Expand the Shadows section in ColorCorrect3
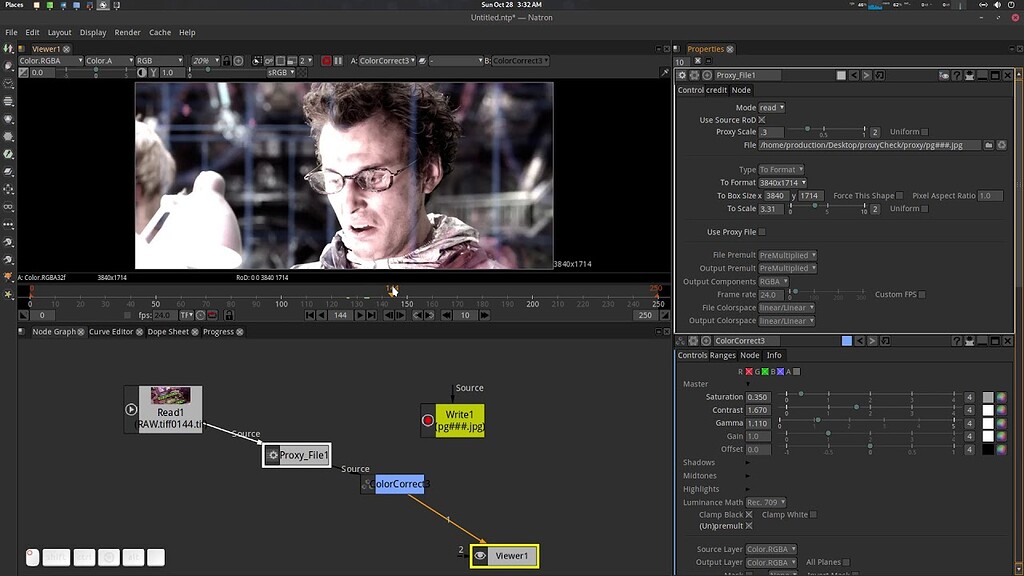 (746, 463)
